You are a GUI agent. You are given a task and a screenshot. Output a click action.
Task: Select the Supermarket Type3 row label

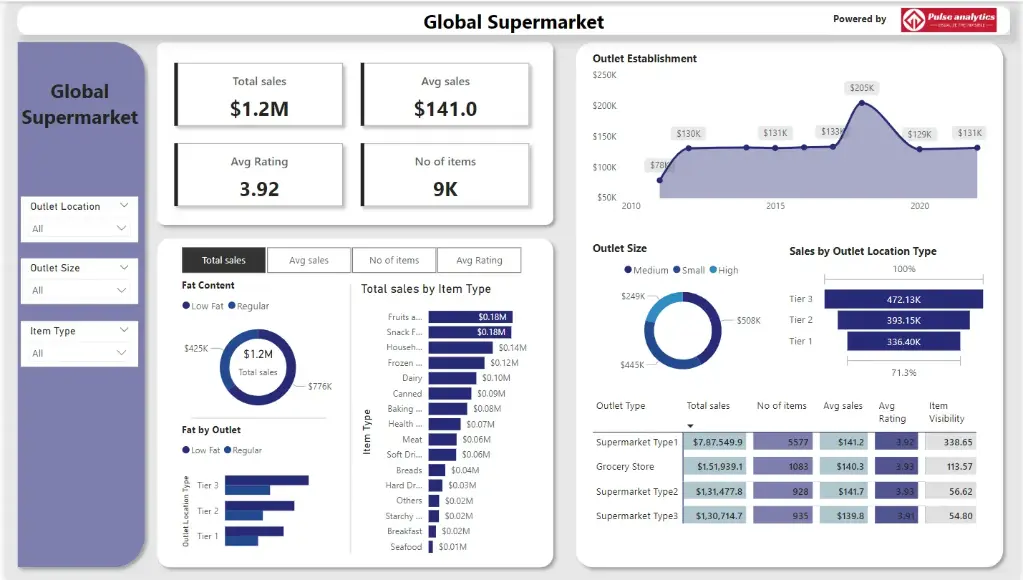pos(637,515)
